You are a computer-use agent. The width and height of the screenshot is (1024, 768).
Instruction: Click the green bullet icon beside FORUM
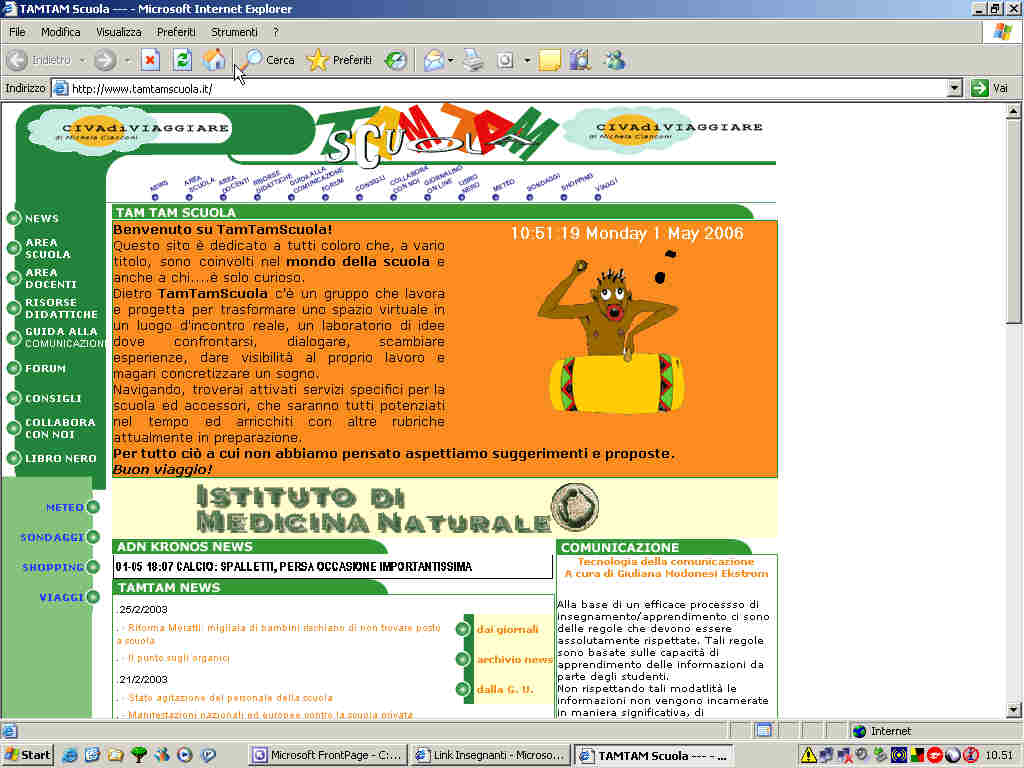click(14, 368)
